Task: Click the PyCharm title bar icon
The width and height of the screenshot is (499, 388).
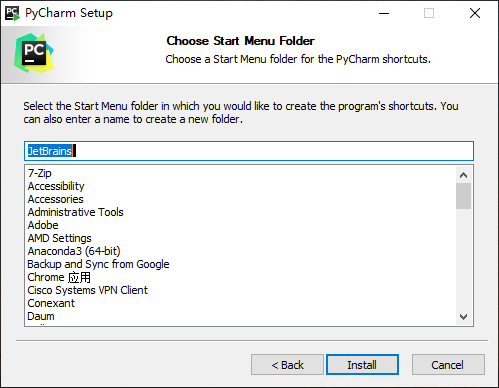Action: (12, 13)
